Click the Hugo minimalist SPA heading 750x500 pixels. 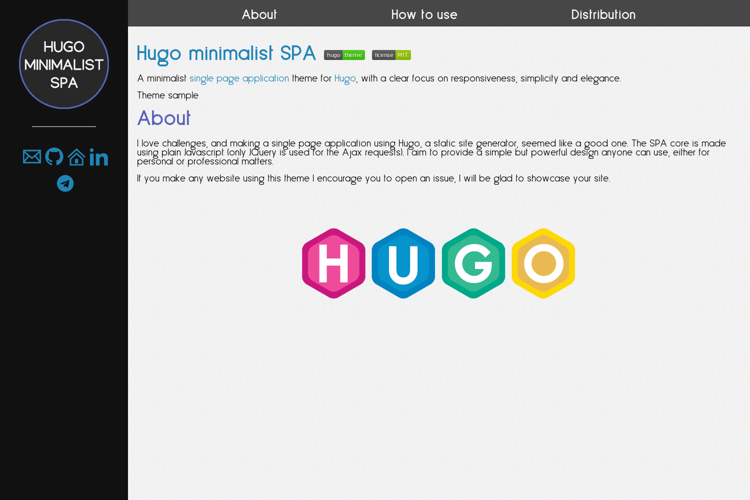click(226, 53)
